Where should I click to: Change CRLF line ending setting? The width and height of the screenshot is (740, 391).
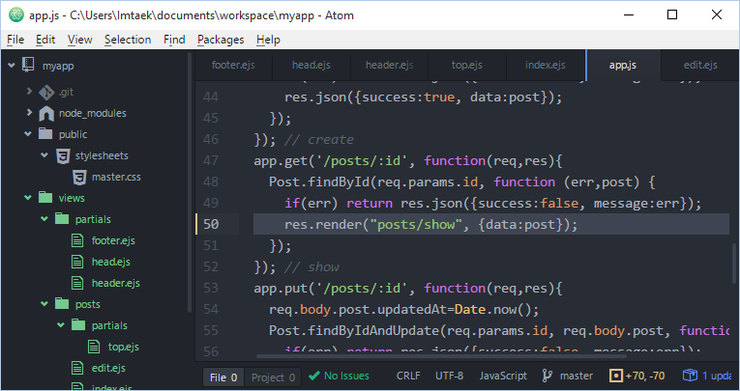(408, 376)
